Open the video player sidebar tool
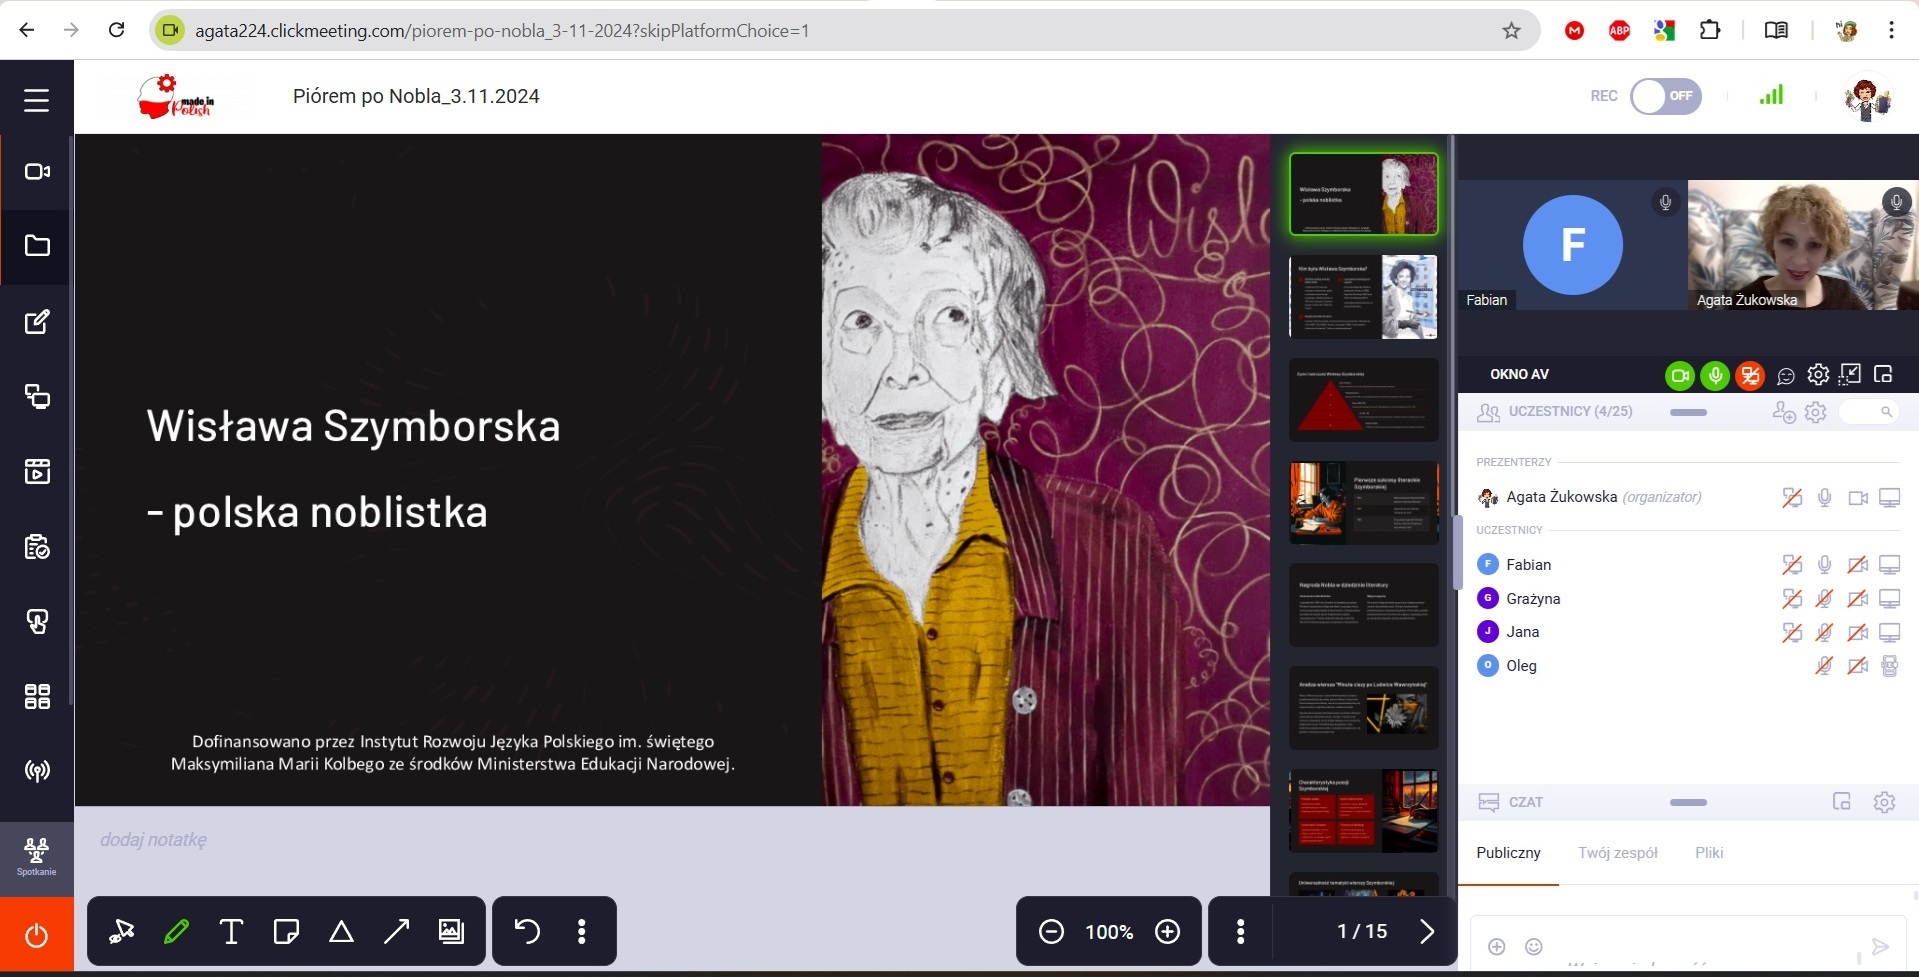This screenshot has width=1919, height=977. click(37, 471)
